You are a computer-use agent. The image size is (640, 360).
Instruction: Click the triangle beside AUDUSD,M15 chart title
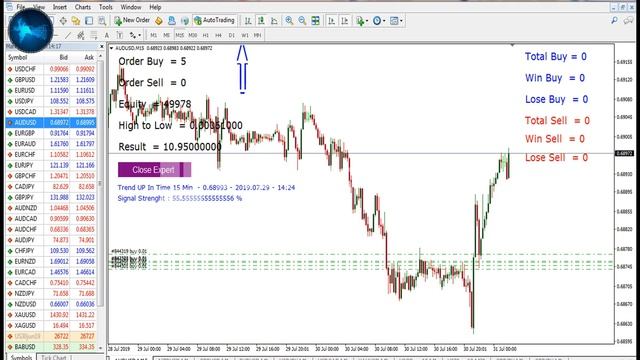pos(111,48)
